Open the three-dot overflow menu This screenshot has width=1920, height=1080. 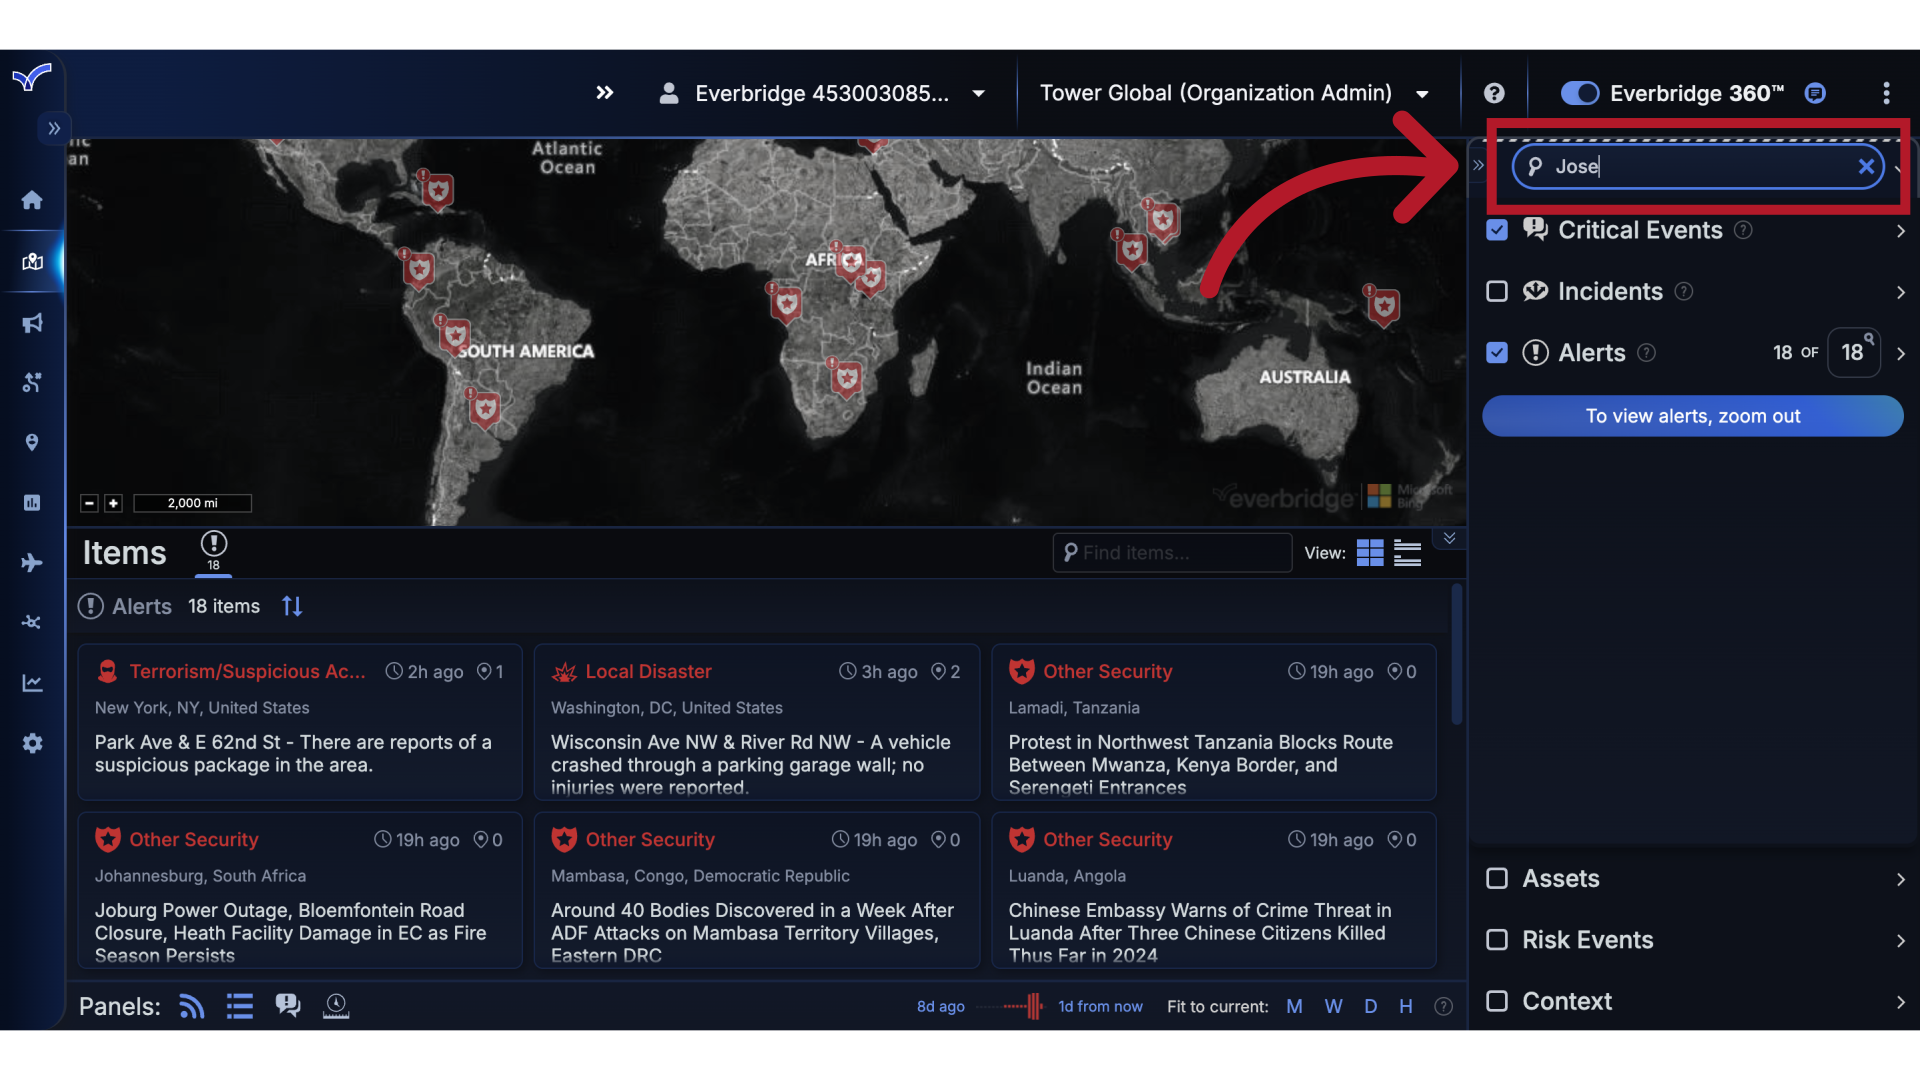click(x=1887, y=93)
